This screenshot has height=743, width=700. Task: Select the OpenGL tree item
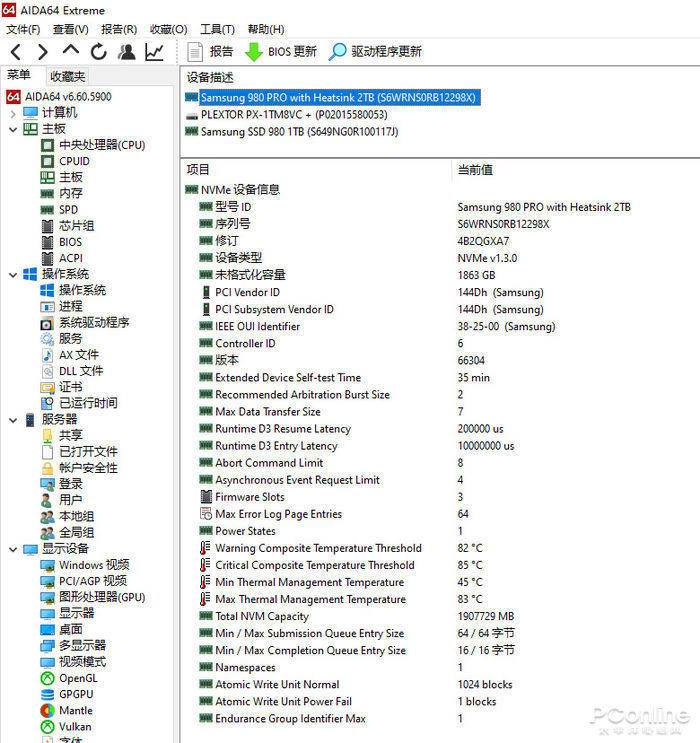pos(70,679)
